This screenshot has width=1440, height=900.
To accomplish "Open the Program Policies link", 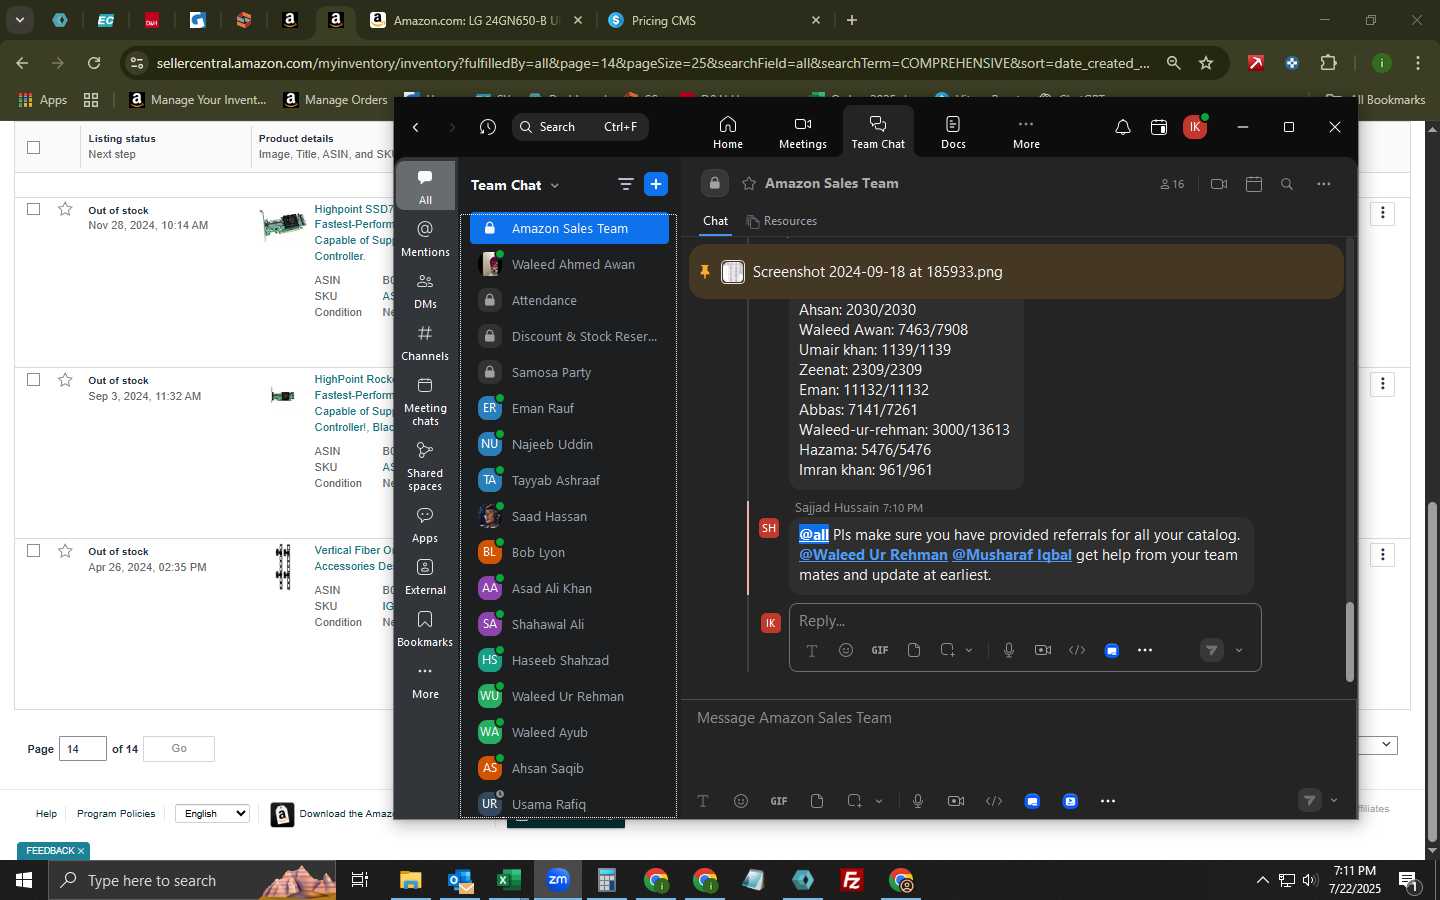I will [x=116, y=813].
